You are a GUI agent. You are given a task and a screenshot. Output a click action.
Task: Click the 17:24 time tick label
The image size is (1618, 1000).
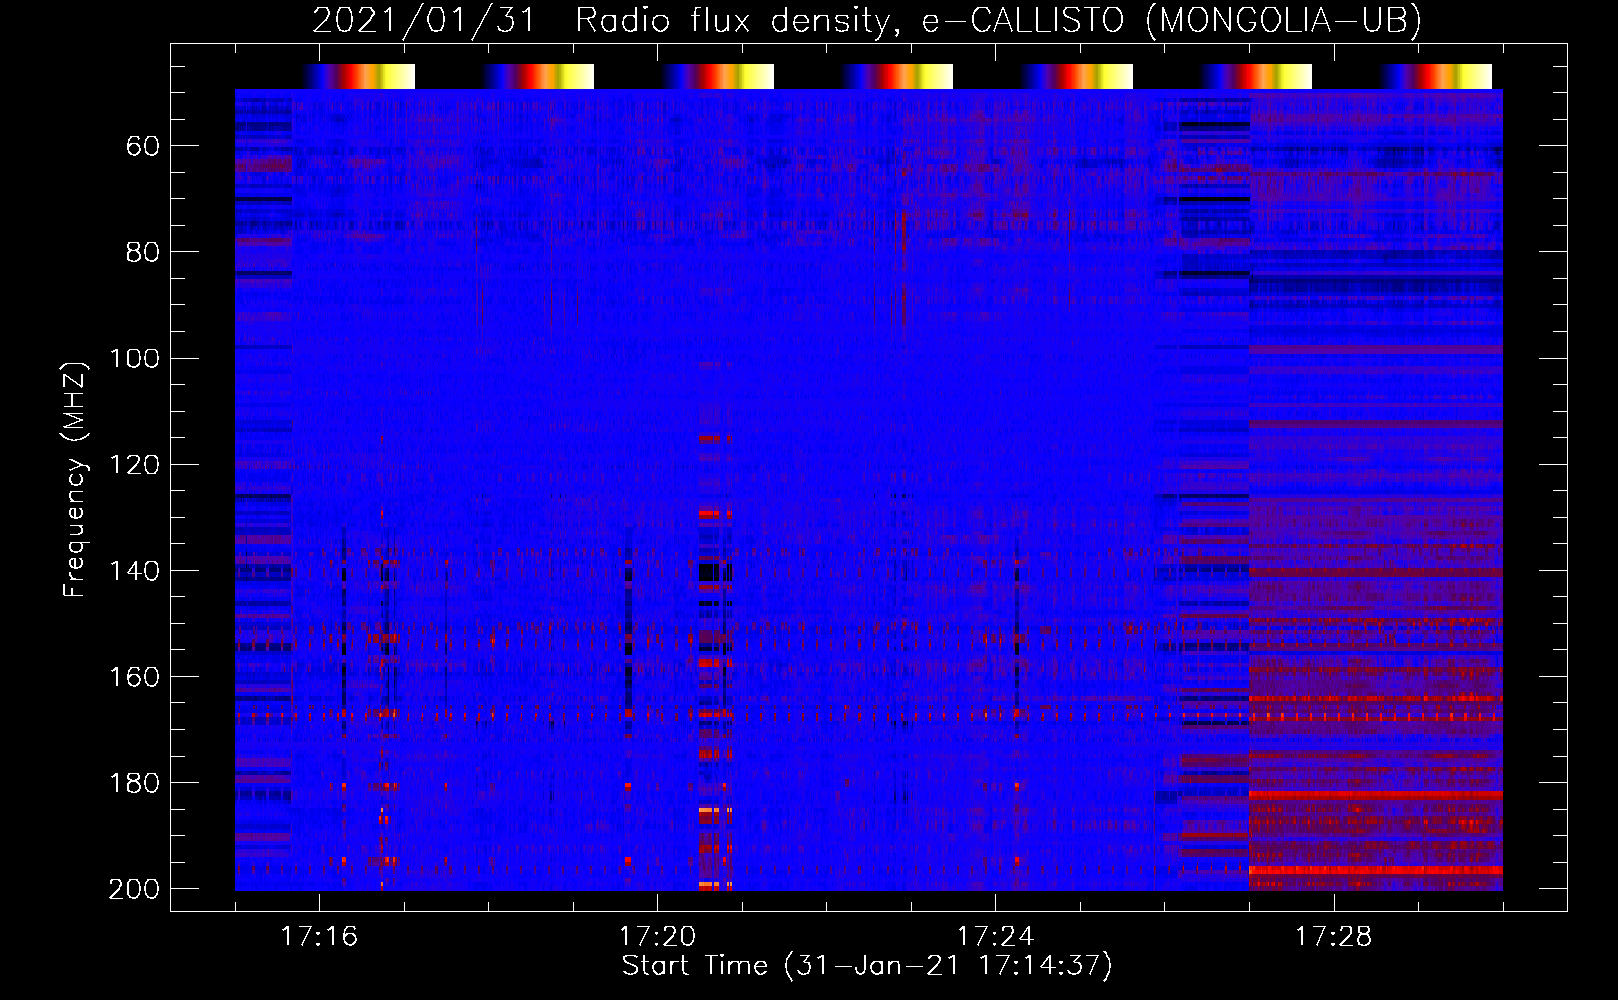(x=995, y=937)
